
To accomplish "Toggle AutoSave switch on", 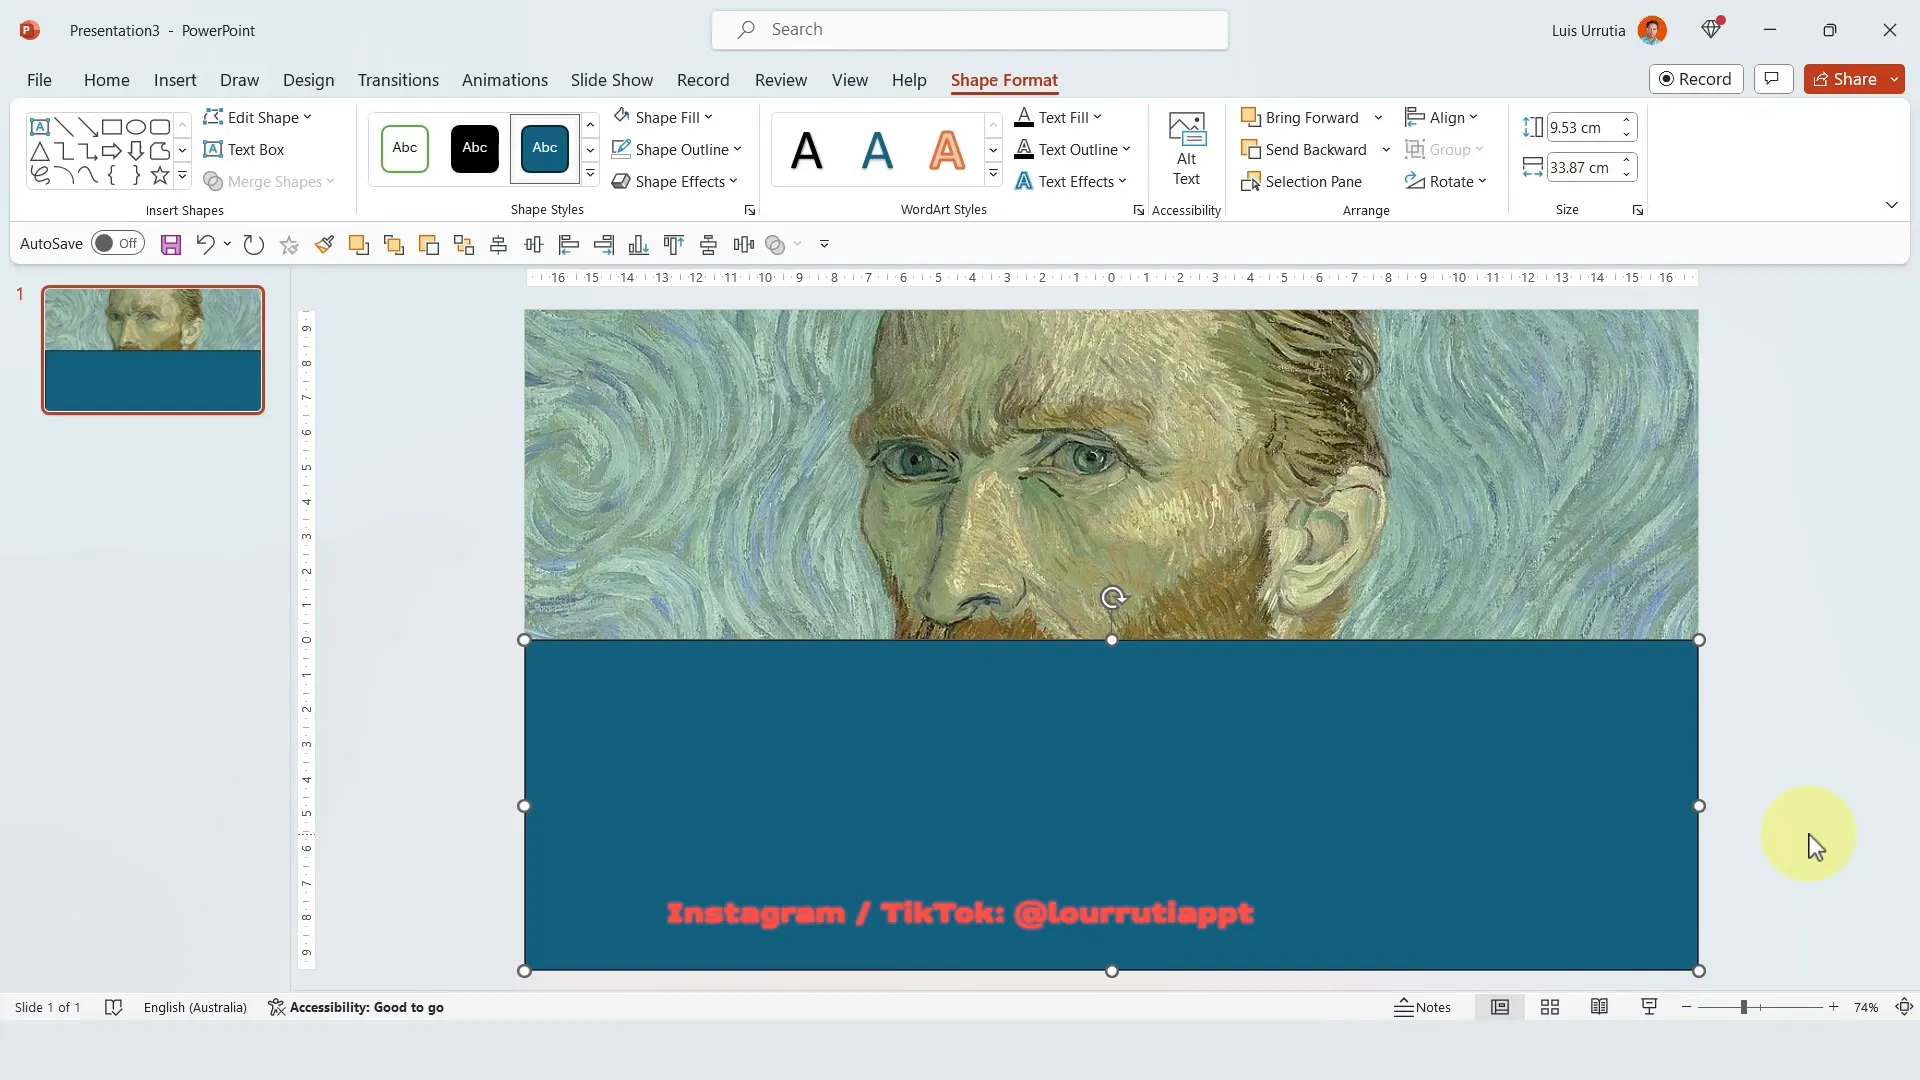I will 118,244.
